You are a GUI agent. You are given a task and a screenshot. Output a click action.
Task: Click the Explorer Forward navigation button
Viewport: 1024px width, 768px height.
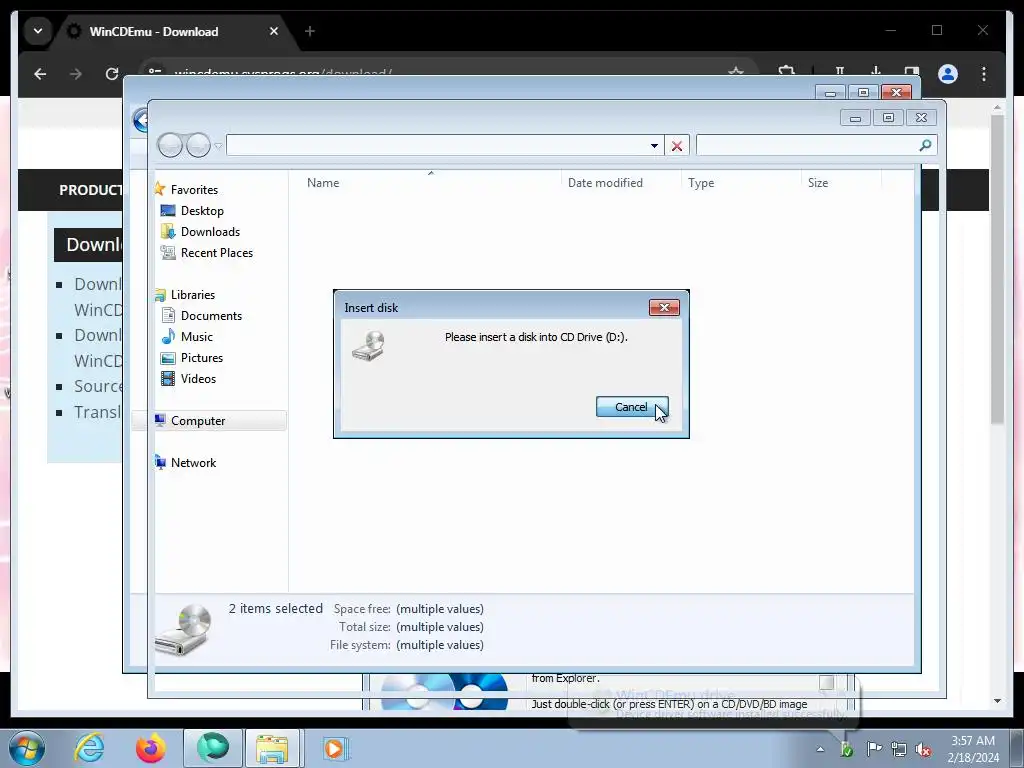[x=199, y=145]
